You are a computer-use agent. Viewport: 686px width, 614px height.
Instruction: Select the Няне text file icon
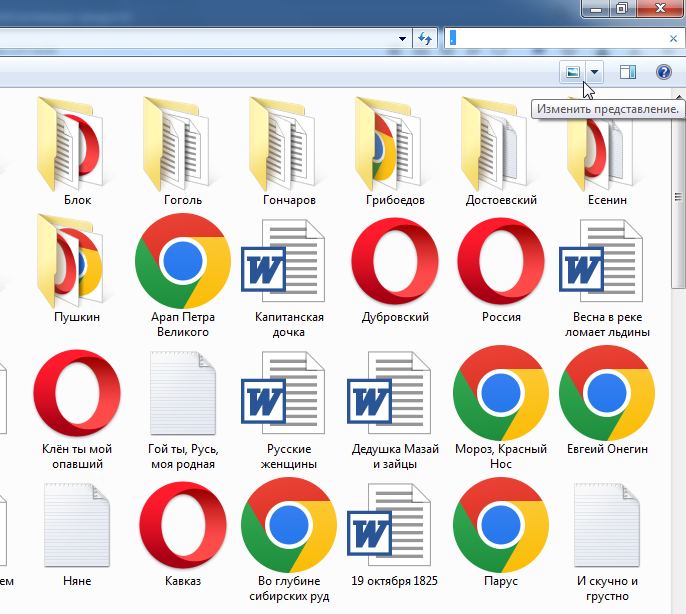click(77, 525)
